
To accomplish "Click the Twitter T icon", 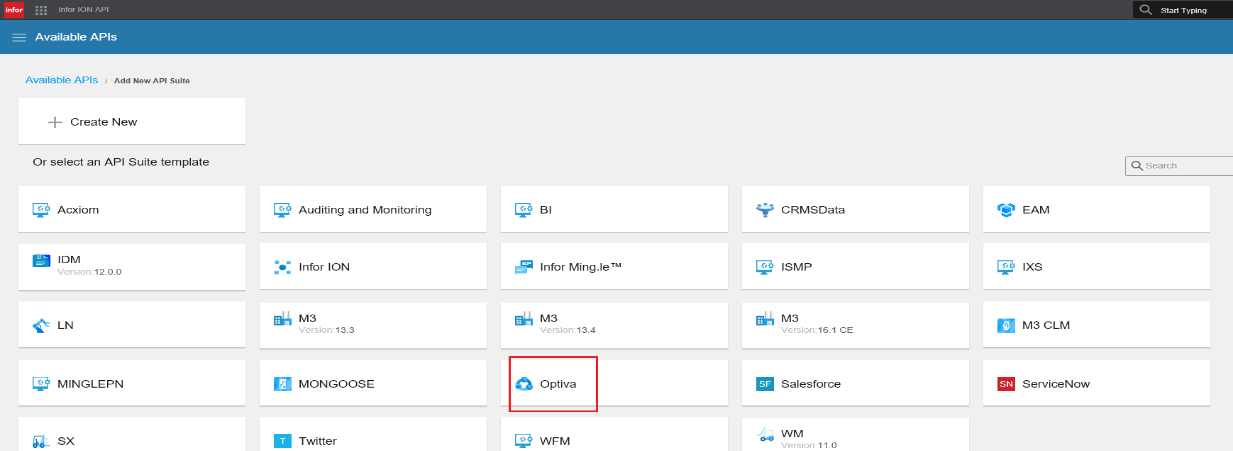I will point(282,441).
